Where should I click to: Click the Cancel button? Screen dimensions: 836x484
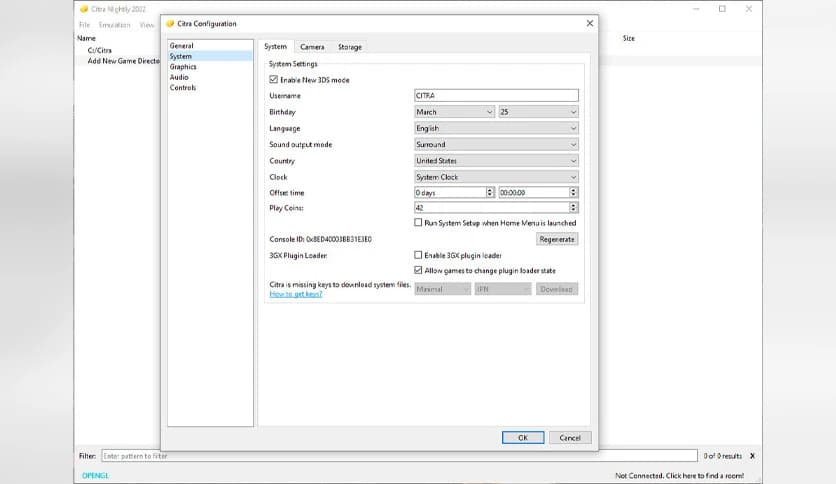570,438
